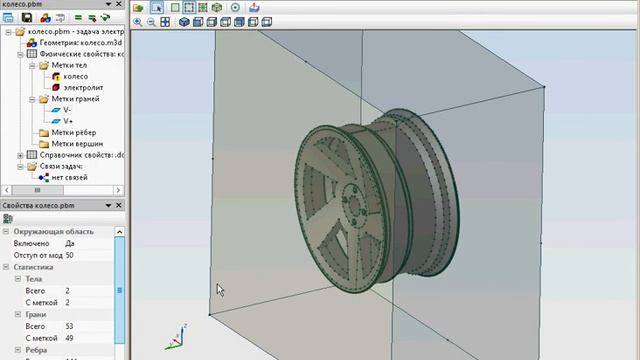The height and width of the screenshot is (360, 640).
Task: Zoom in with the magnifier plus icon
Action: point(138,22)
